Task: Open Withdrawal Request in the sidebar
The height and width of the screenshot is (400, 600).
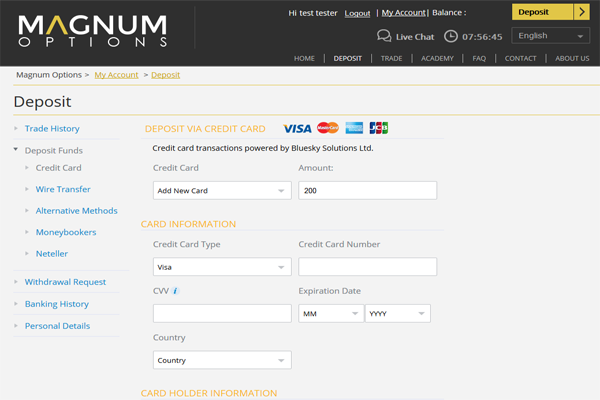Action: (x=65, y=282)
